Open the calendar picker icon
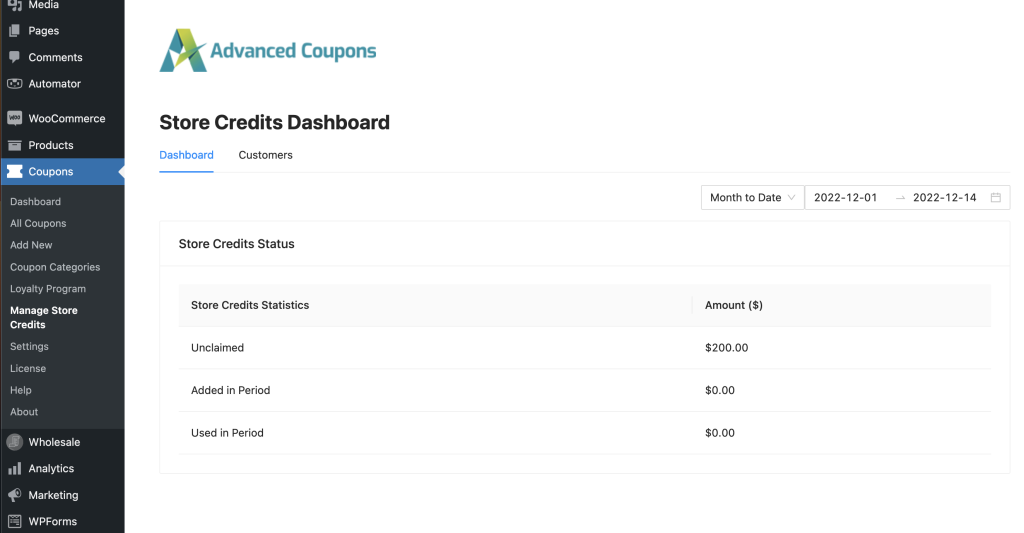 (995, 197)
